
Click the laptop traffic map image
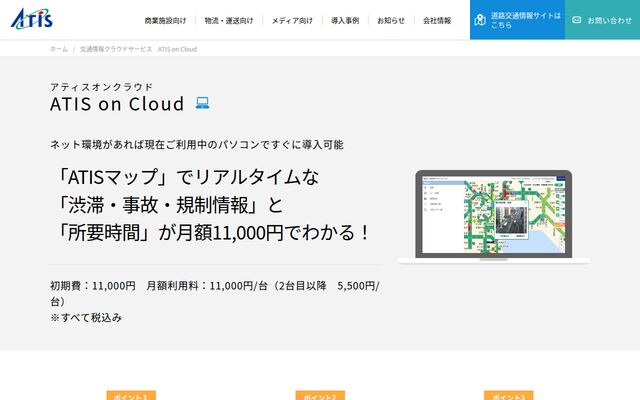point(493,217)
